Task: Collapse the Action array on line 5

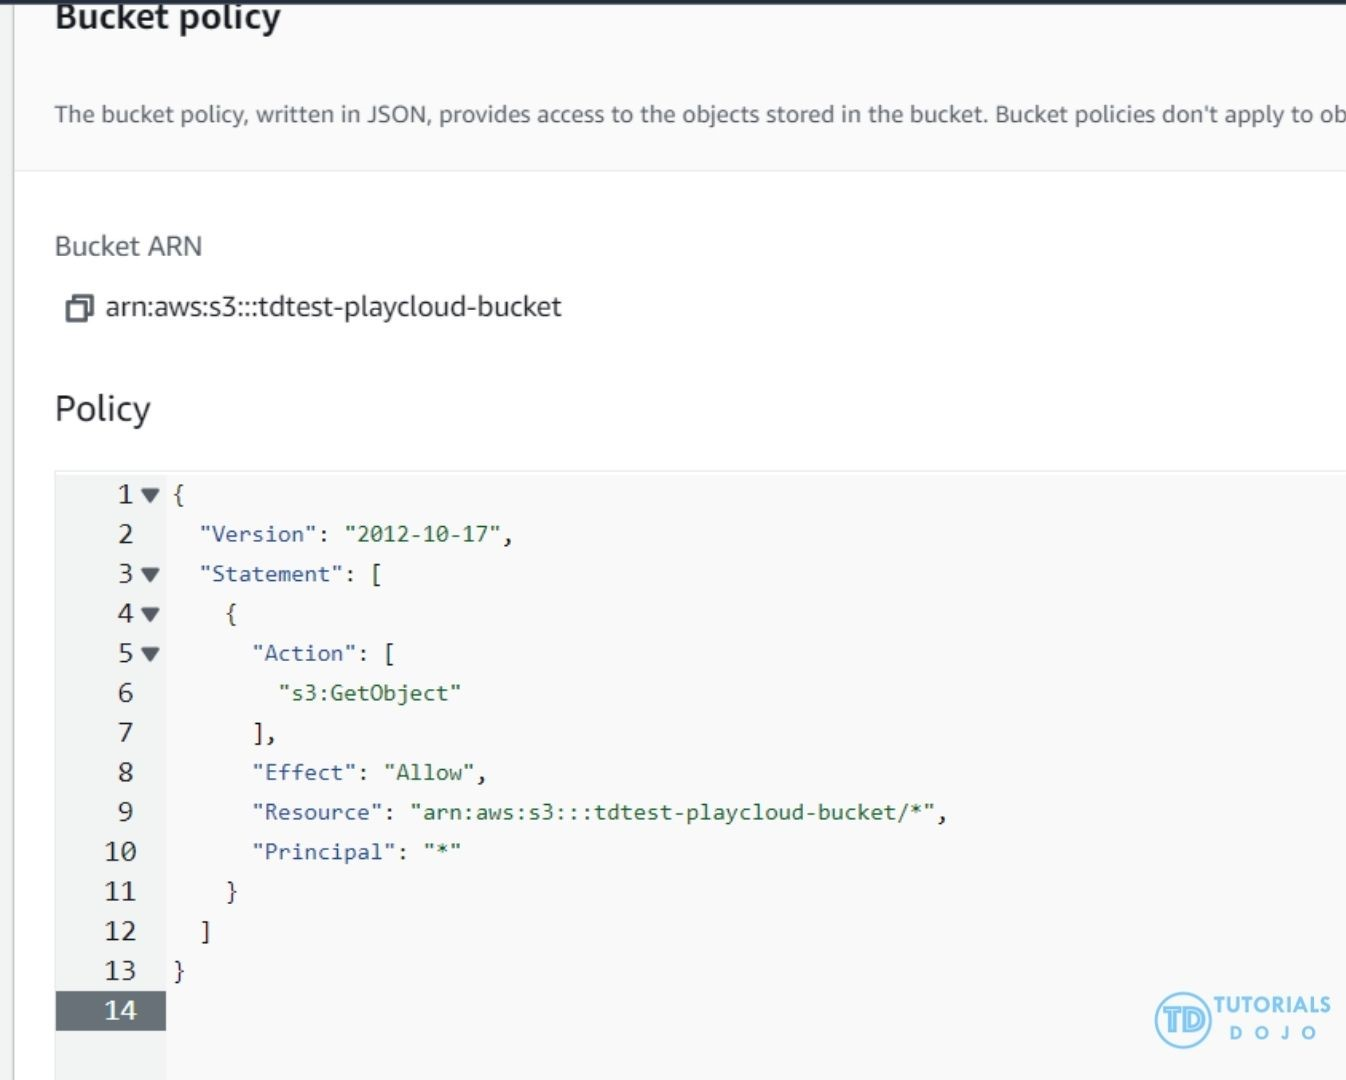Action: pyautogui.click(x=150, y=654)
